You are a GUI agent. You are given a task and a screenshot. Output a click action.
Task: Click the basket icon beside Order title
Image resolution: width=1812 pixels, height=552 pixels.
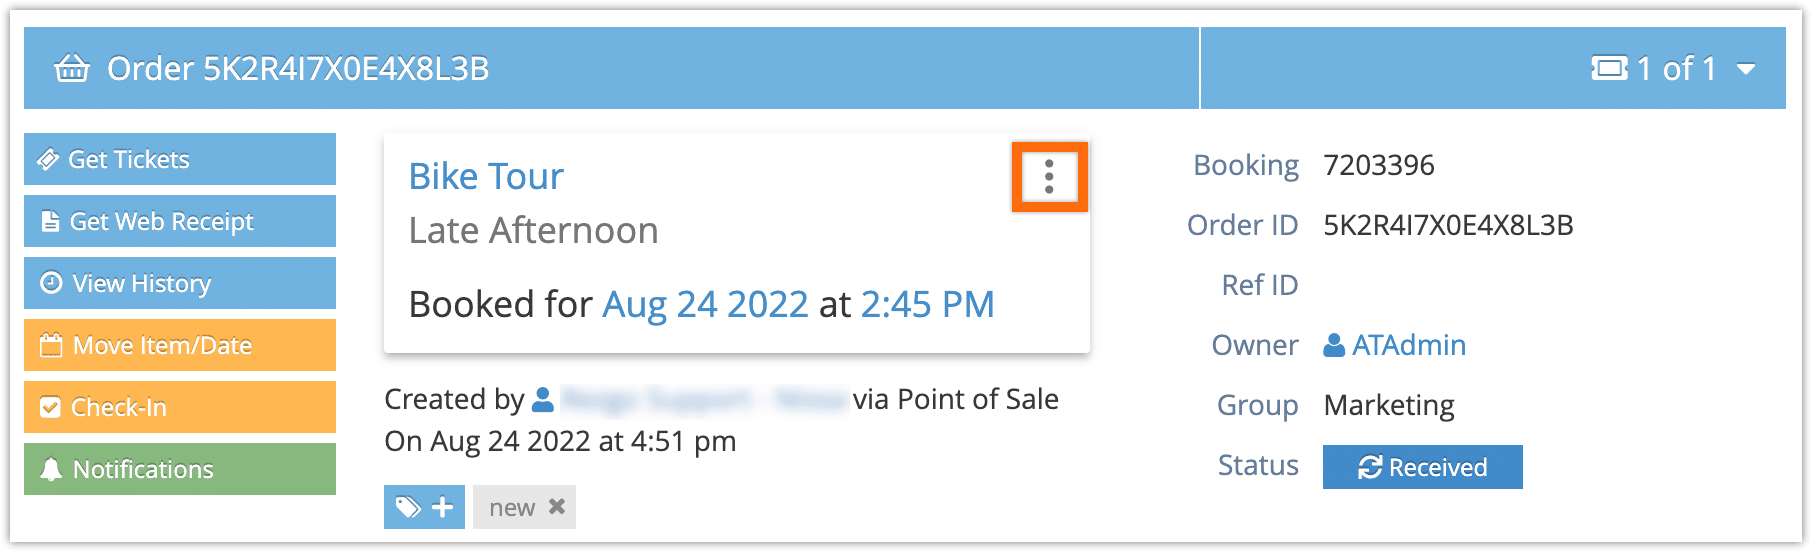pyautogui.click(x=72, y=69)
